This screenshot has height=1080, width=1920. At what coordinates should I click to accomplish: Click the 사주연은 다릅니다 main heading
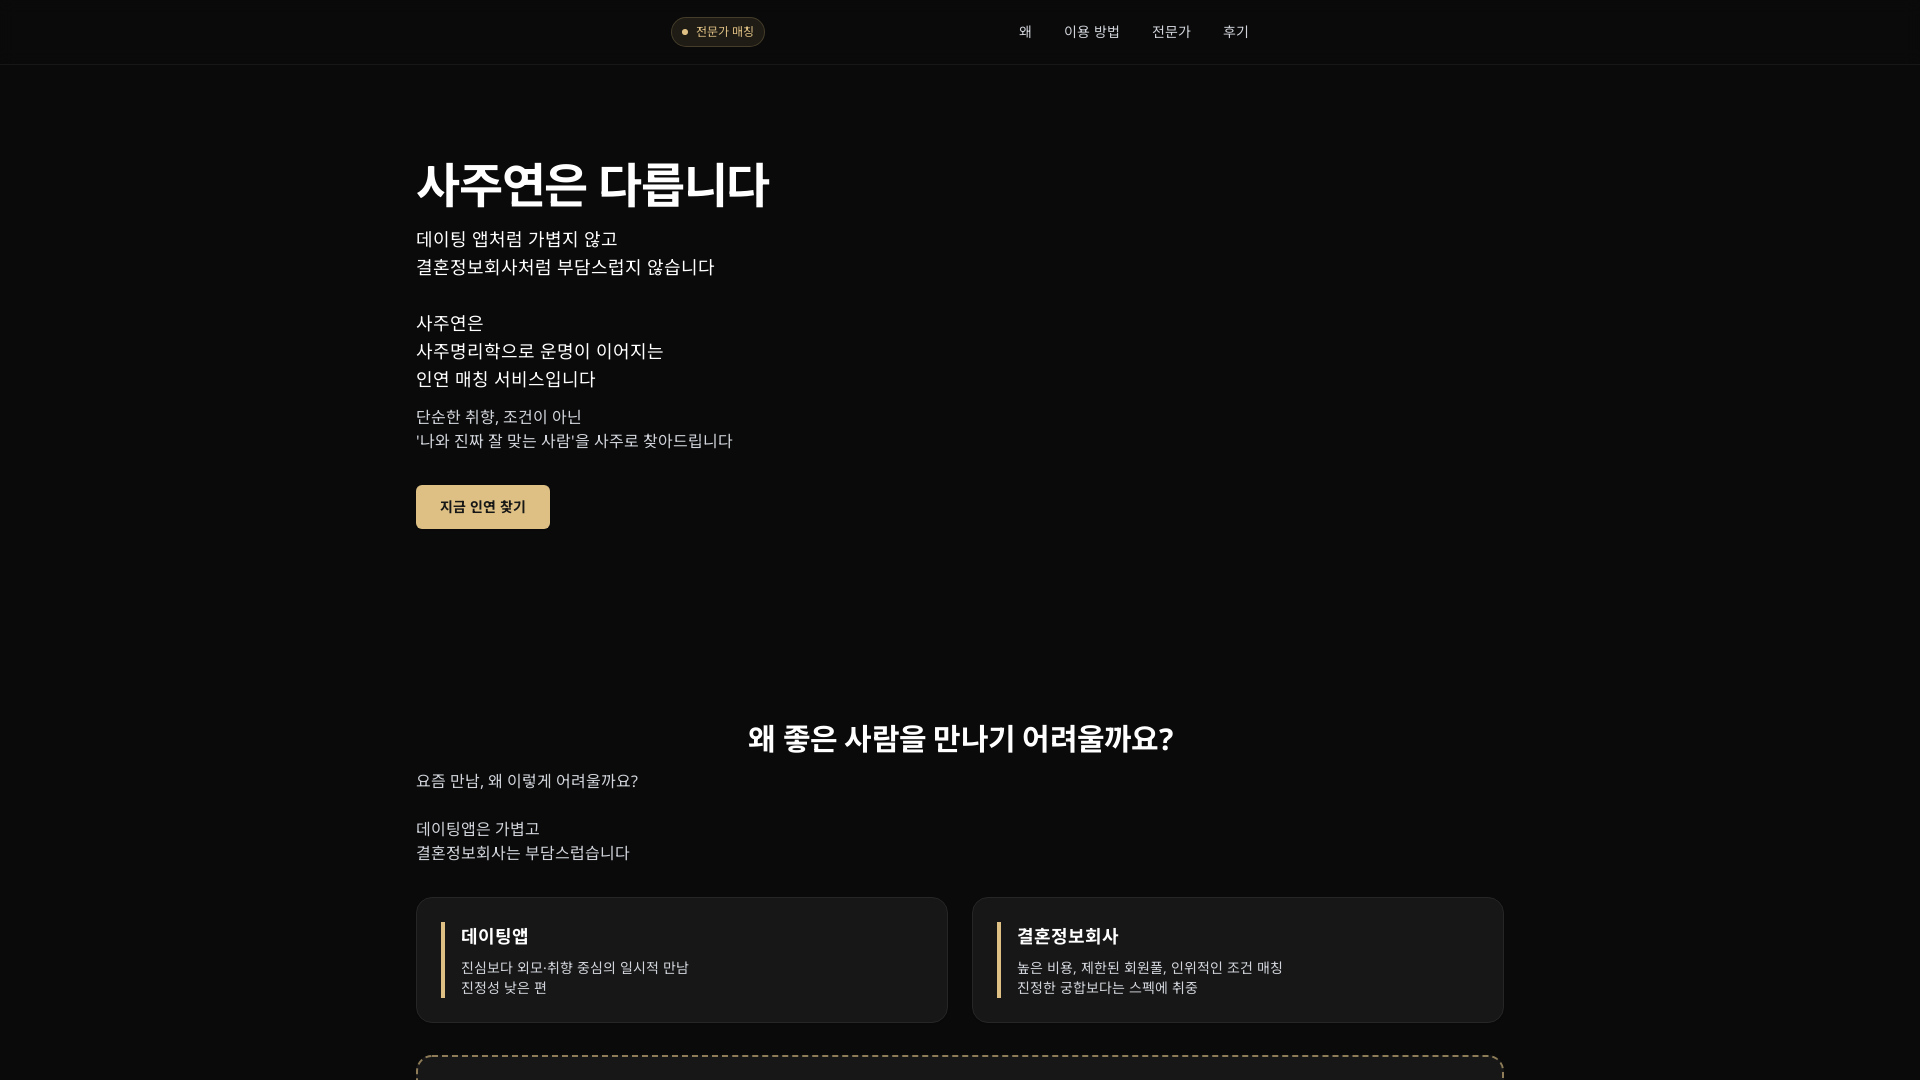point(592,186)
